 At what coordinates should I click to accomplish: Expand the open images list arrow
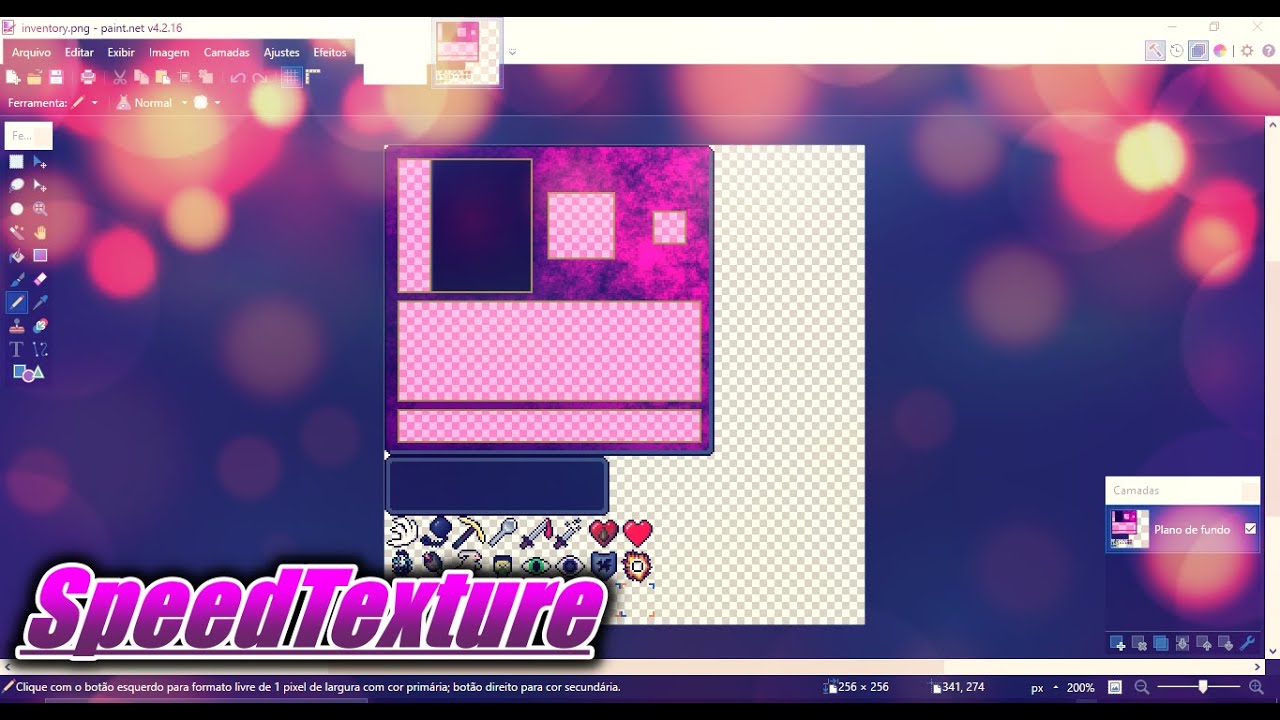[x=512, y=52]
